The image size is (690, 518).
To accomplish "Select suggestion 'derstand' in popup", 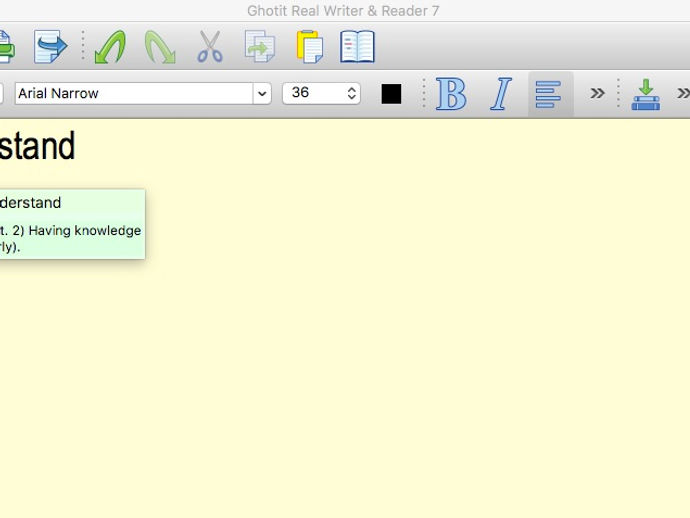I will 30,203.
